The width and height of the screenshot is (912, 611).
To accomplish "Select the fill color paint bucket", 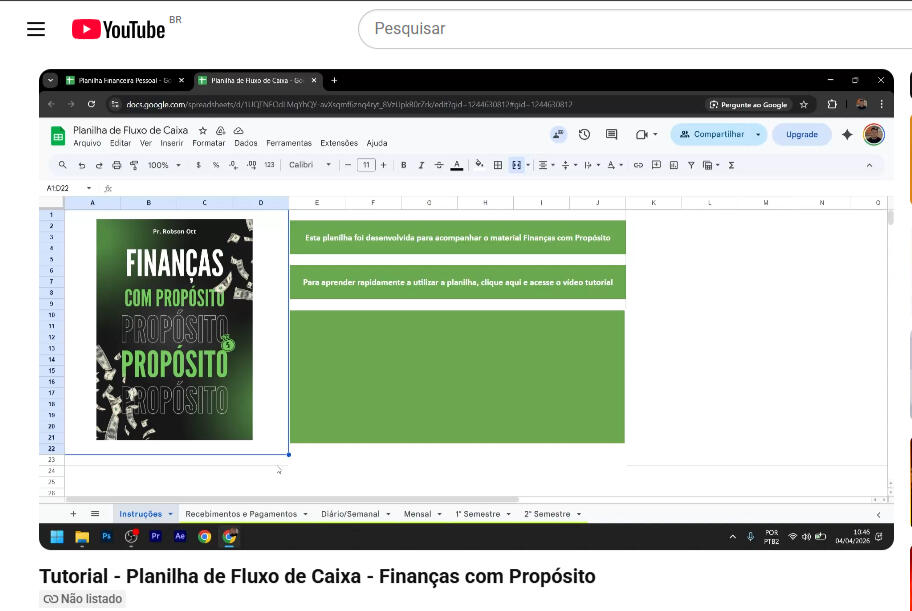I will [479, 165].
